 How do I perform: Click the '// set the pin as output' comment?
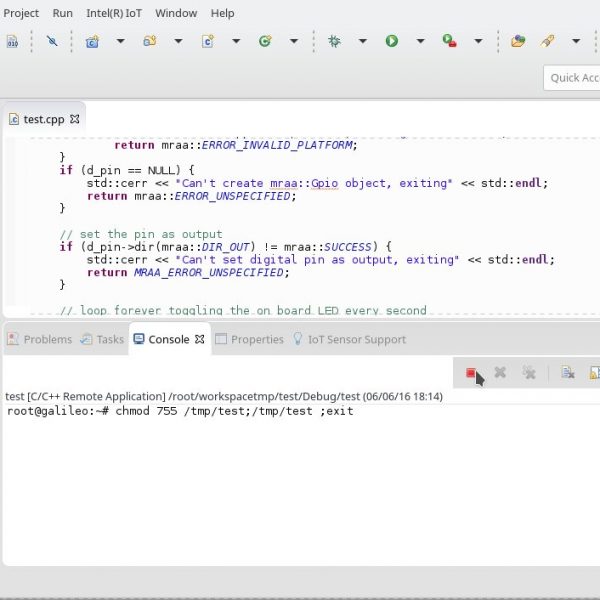pos(141,234)
